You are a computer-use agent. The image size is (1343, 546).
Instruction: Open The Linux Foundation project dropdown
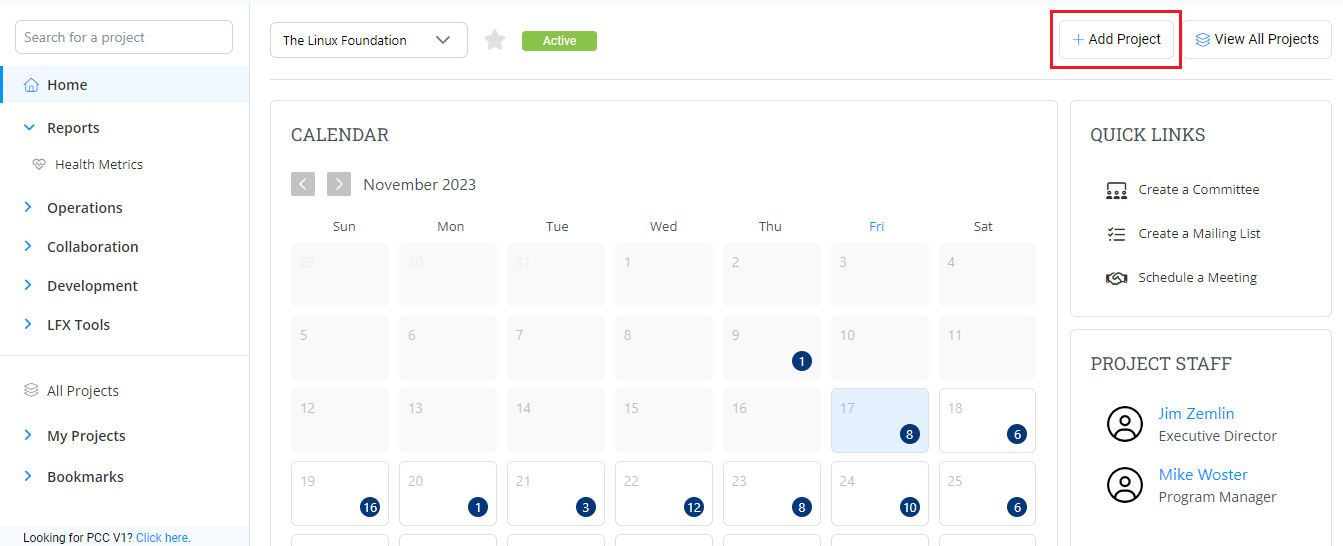(368, 40)
